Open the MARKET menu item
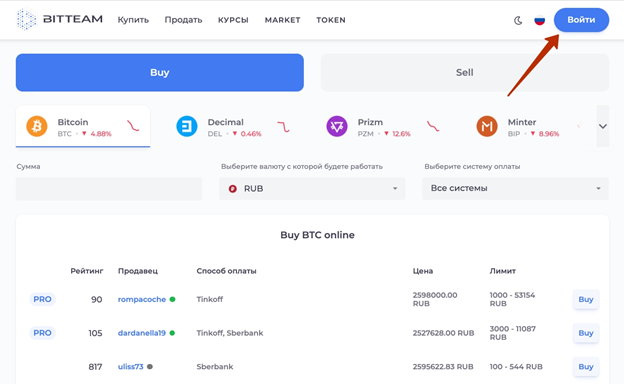624x384 pixels. pos(283,20)
